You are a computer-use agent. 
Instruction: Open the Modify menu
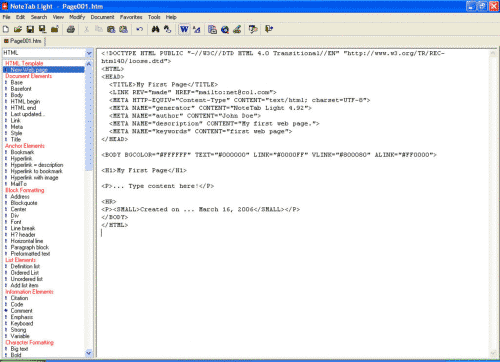77,17
